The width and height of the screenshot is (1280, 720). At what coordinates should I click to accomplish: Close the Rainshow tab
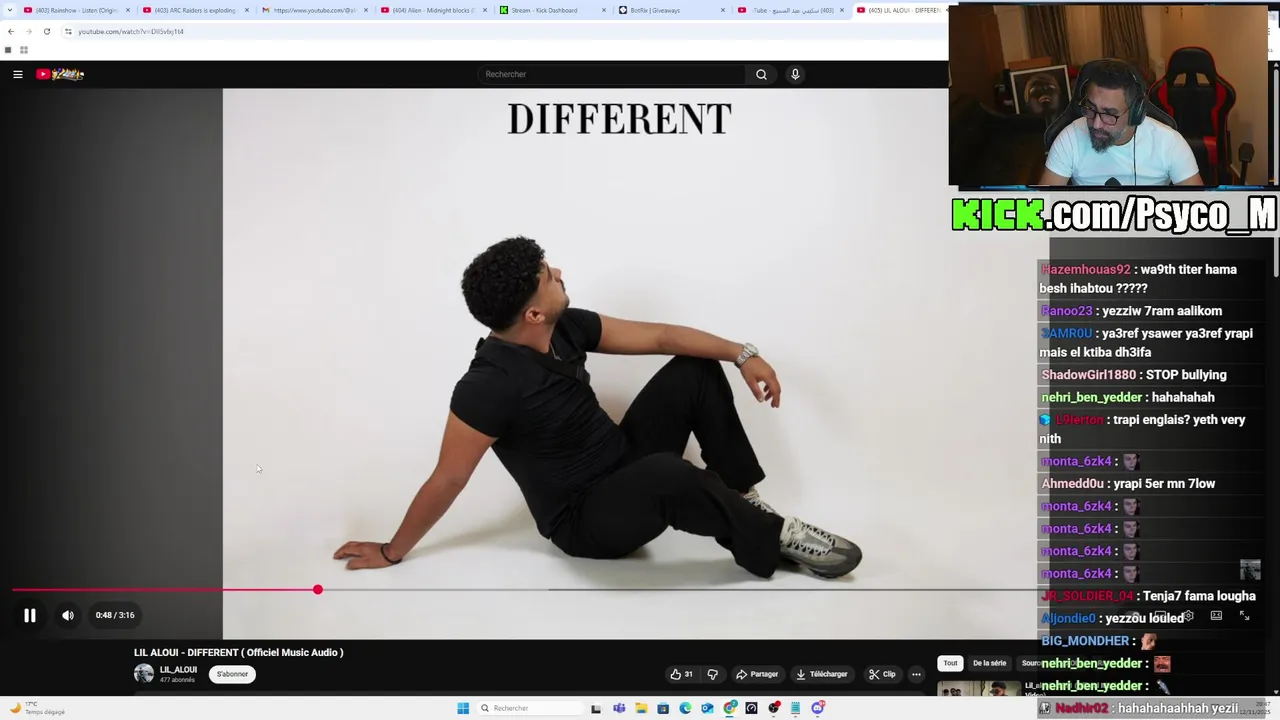(x=128, y=10)
